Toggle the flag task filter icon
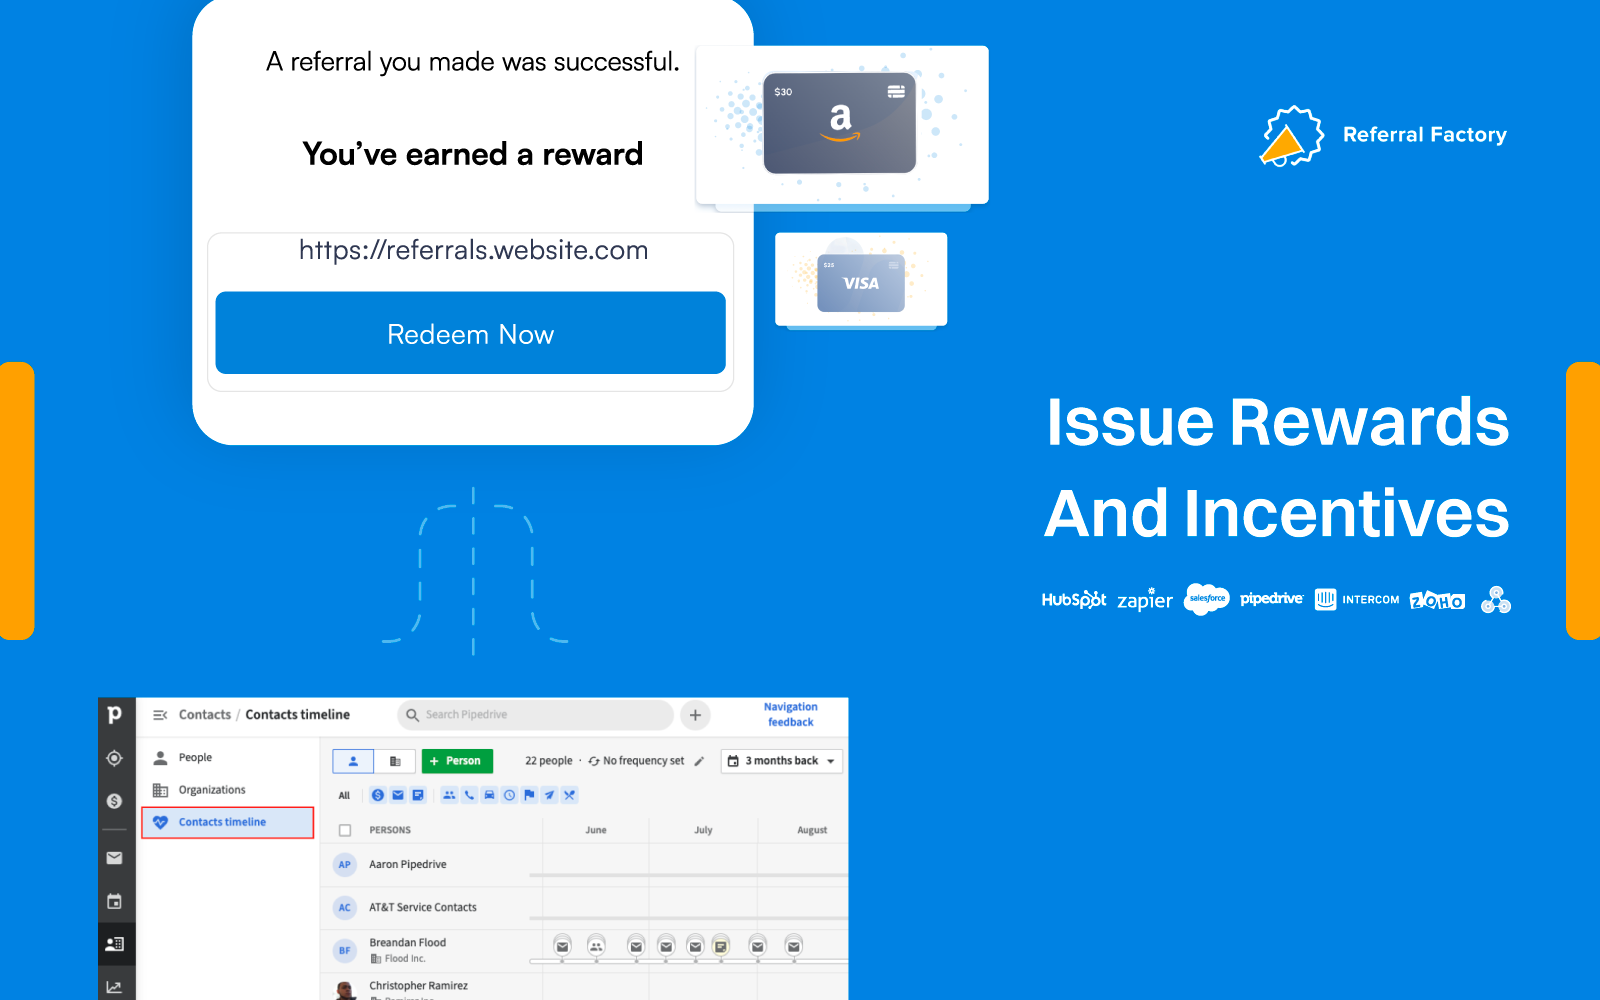This screenshot has width=1600, height=1000. coord(529,796)
